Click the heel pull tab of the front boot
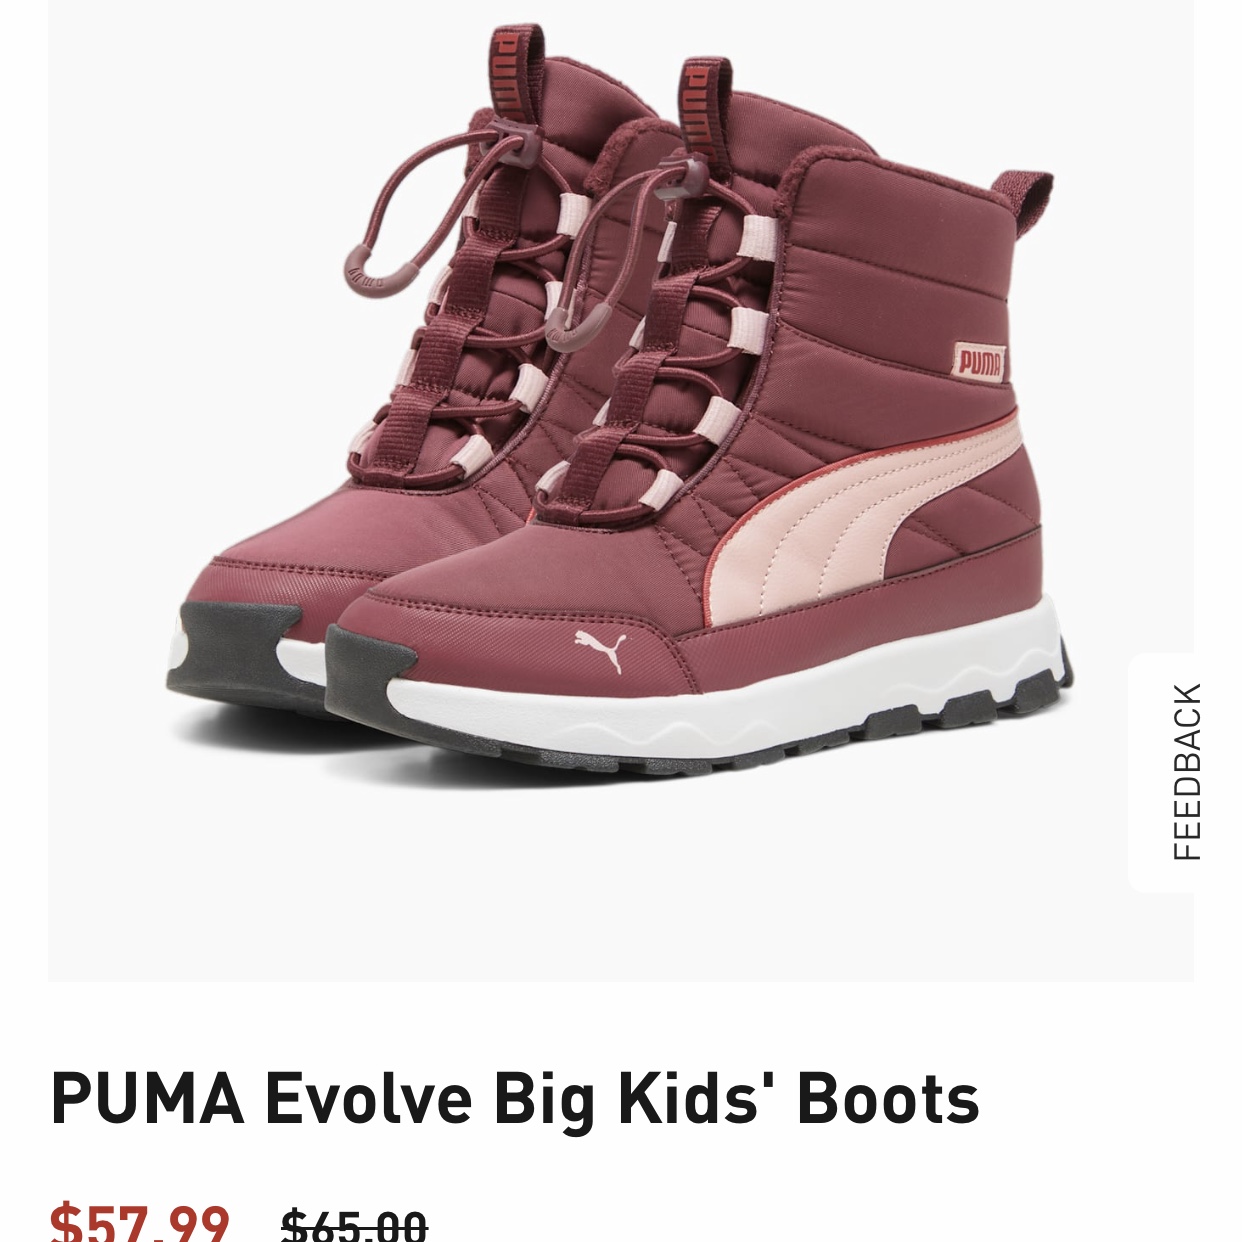This screenshot has width=1242, height=1242. (1022, 197)
